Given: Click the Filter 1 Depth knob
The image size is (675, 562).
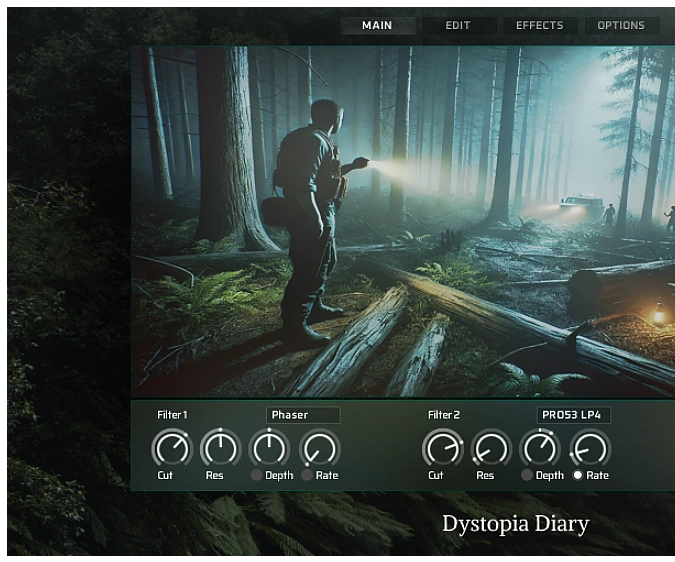Looking at the screenshot, I should pos(269,448).
